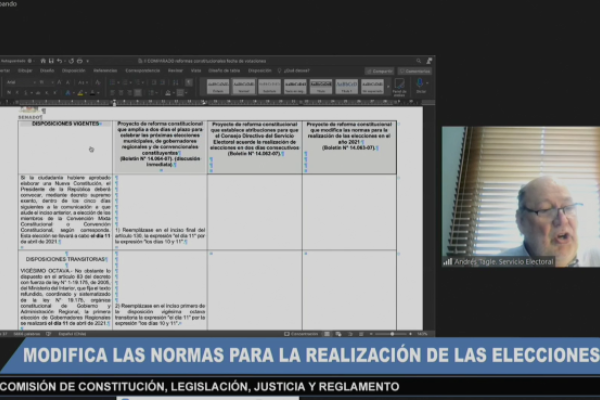600x400 pixels.
Task: Click the numbered list icon
Action: tap(126, 82)
